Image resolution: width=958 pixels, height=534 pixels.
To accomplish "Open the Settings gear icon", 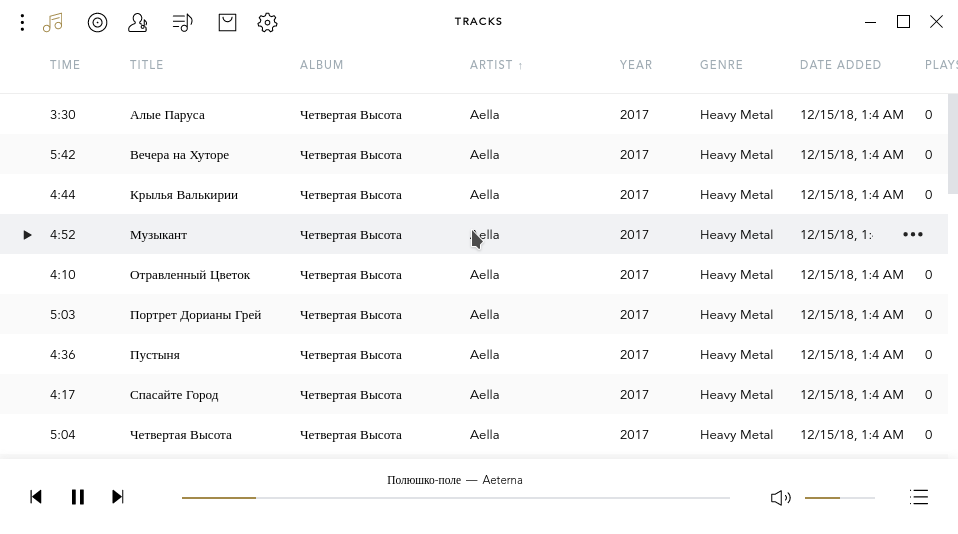I will [x=267, y=23].
